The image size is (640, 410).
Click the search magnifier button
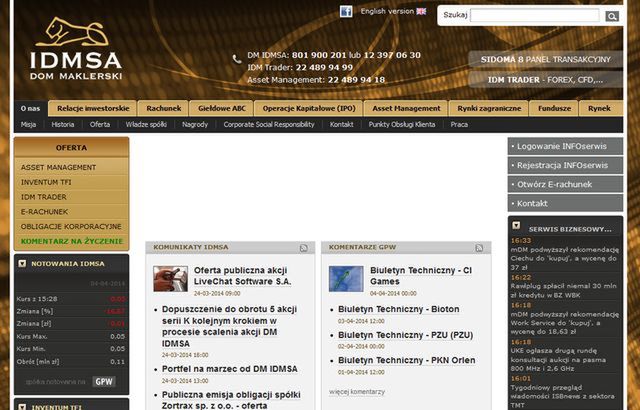tap(611, 16)
